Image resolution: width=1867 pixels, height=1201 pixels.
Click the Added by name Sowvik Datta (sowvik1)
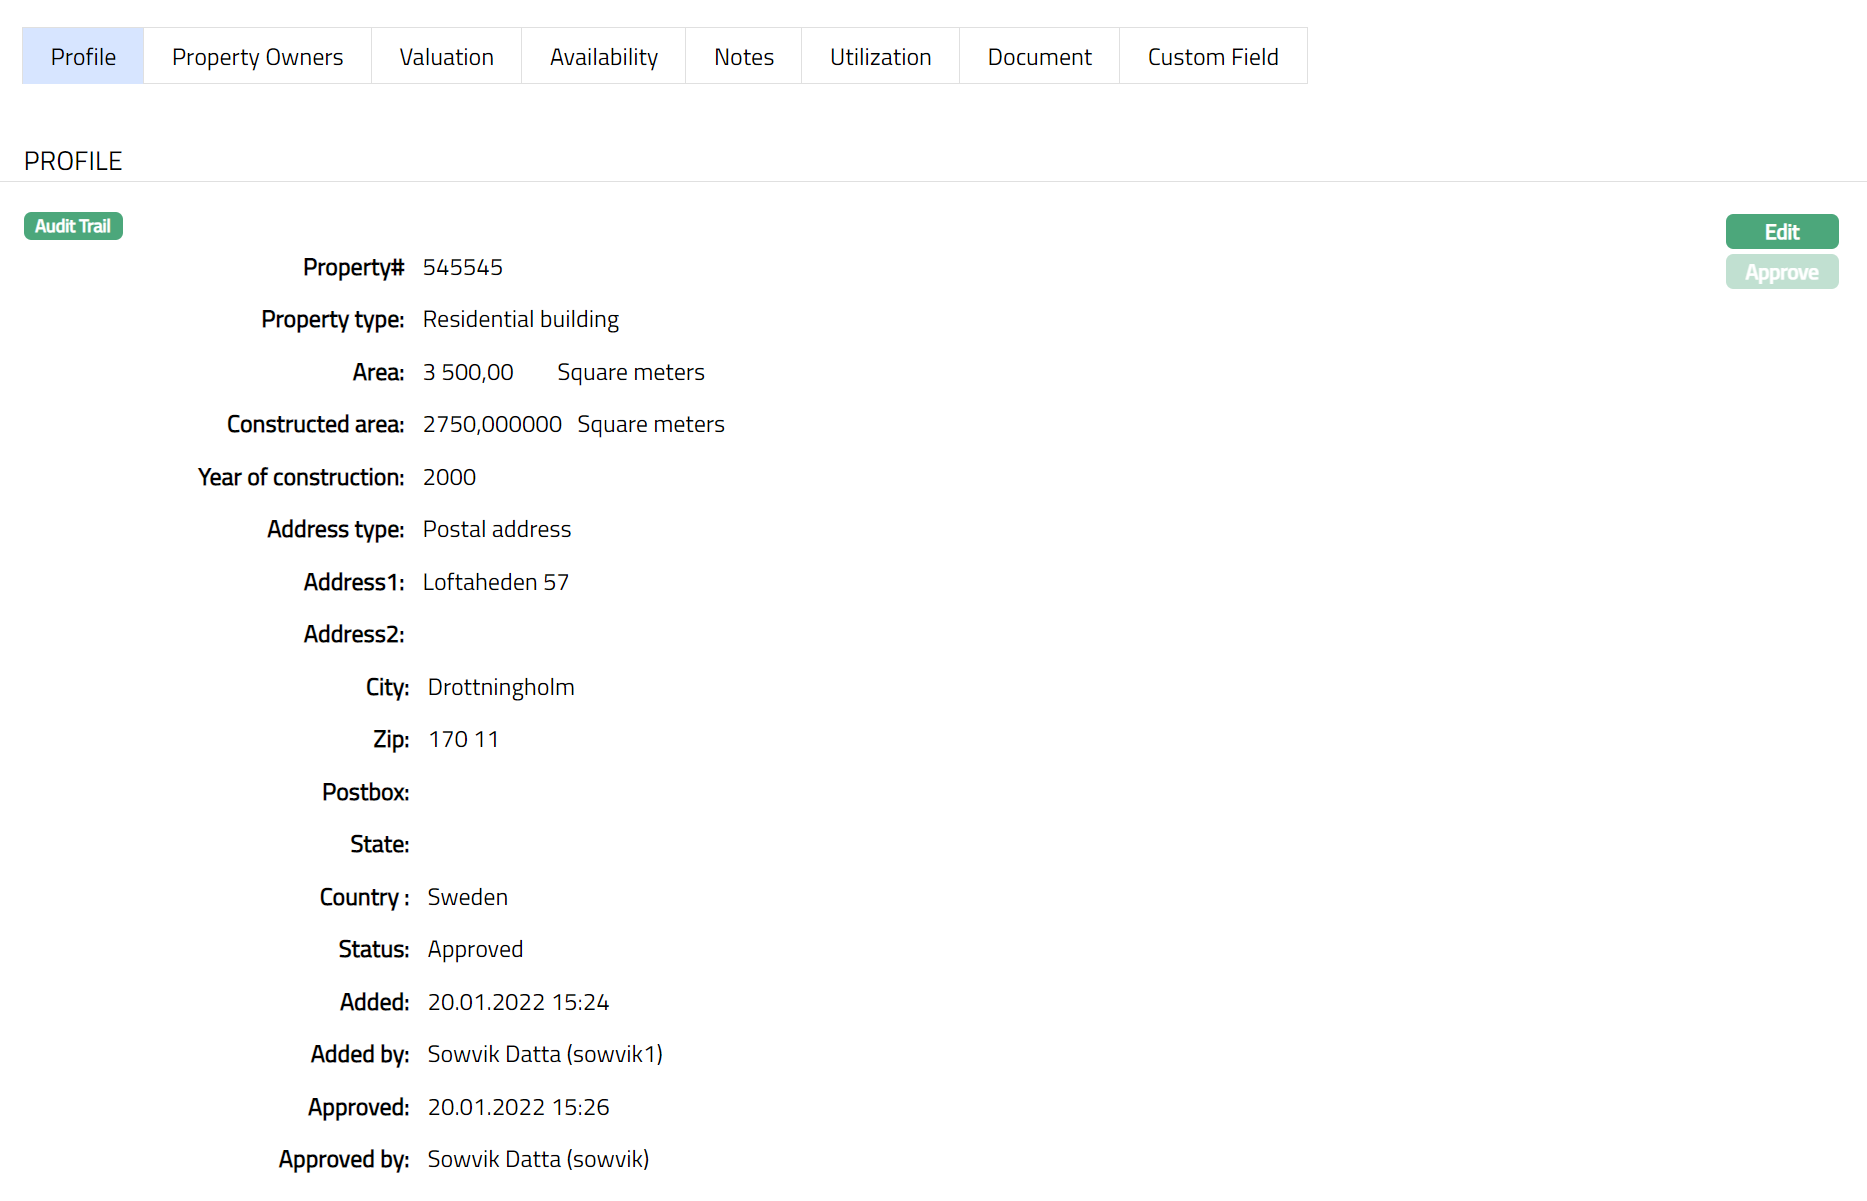point(544,1054)
